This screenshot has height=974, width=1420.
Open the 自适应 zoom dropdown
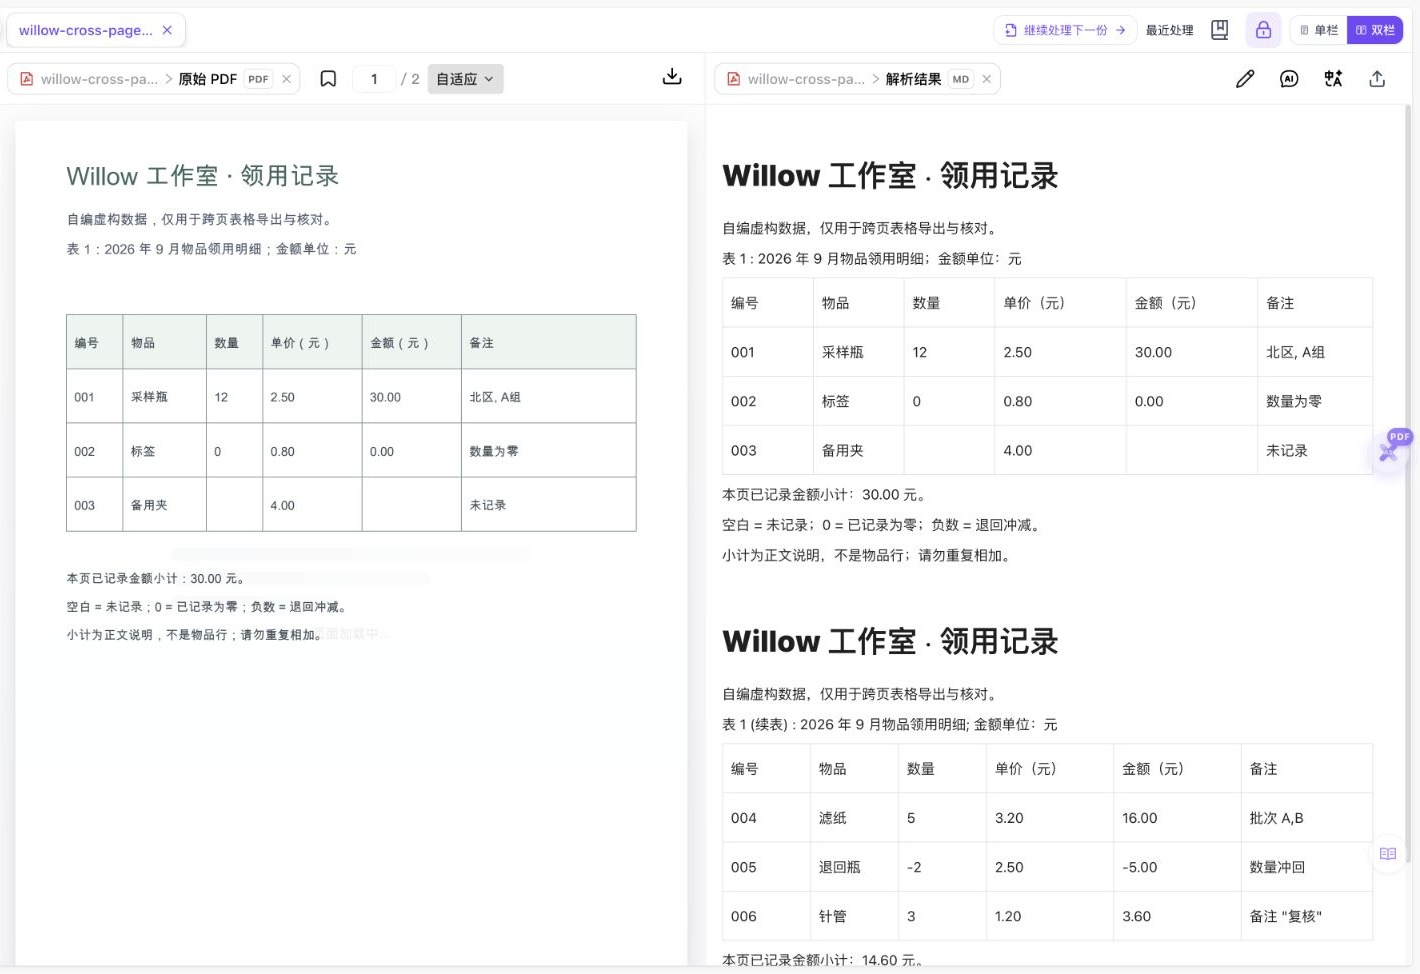465,79
